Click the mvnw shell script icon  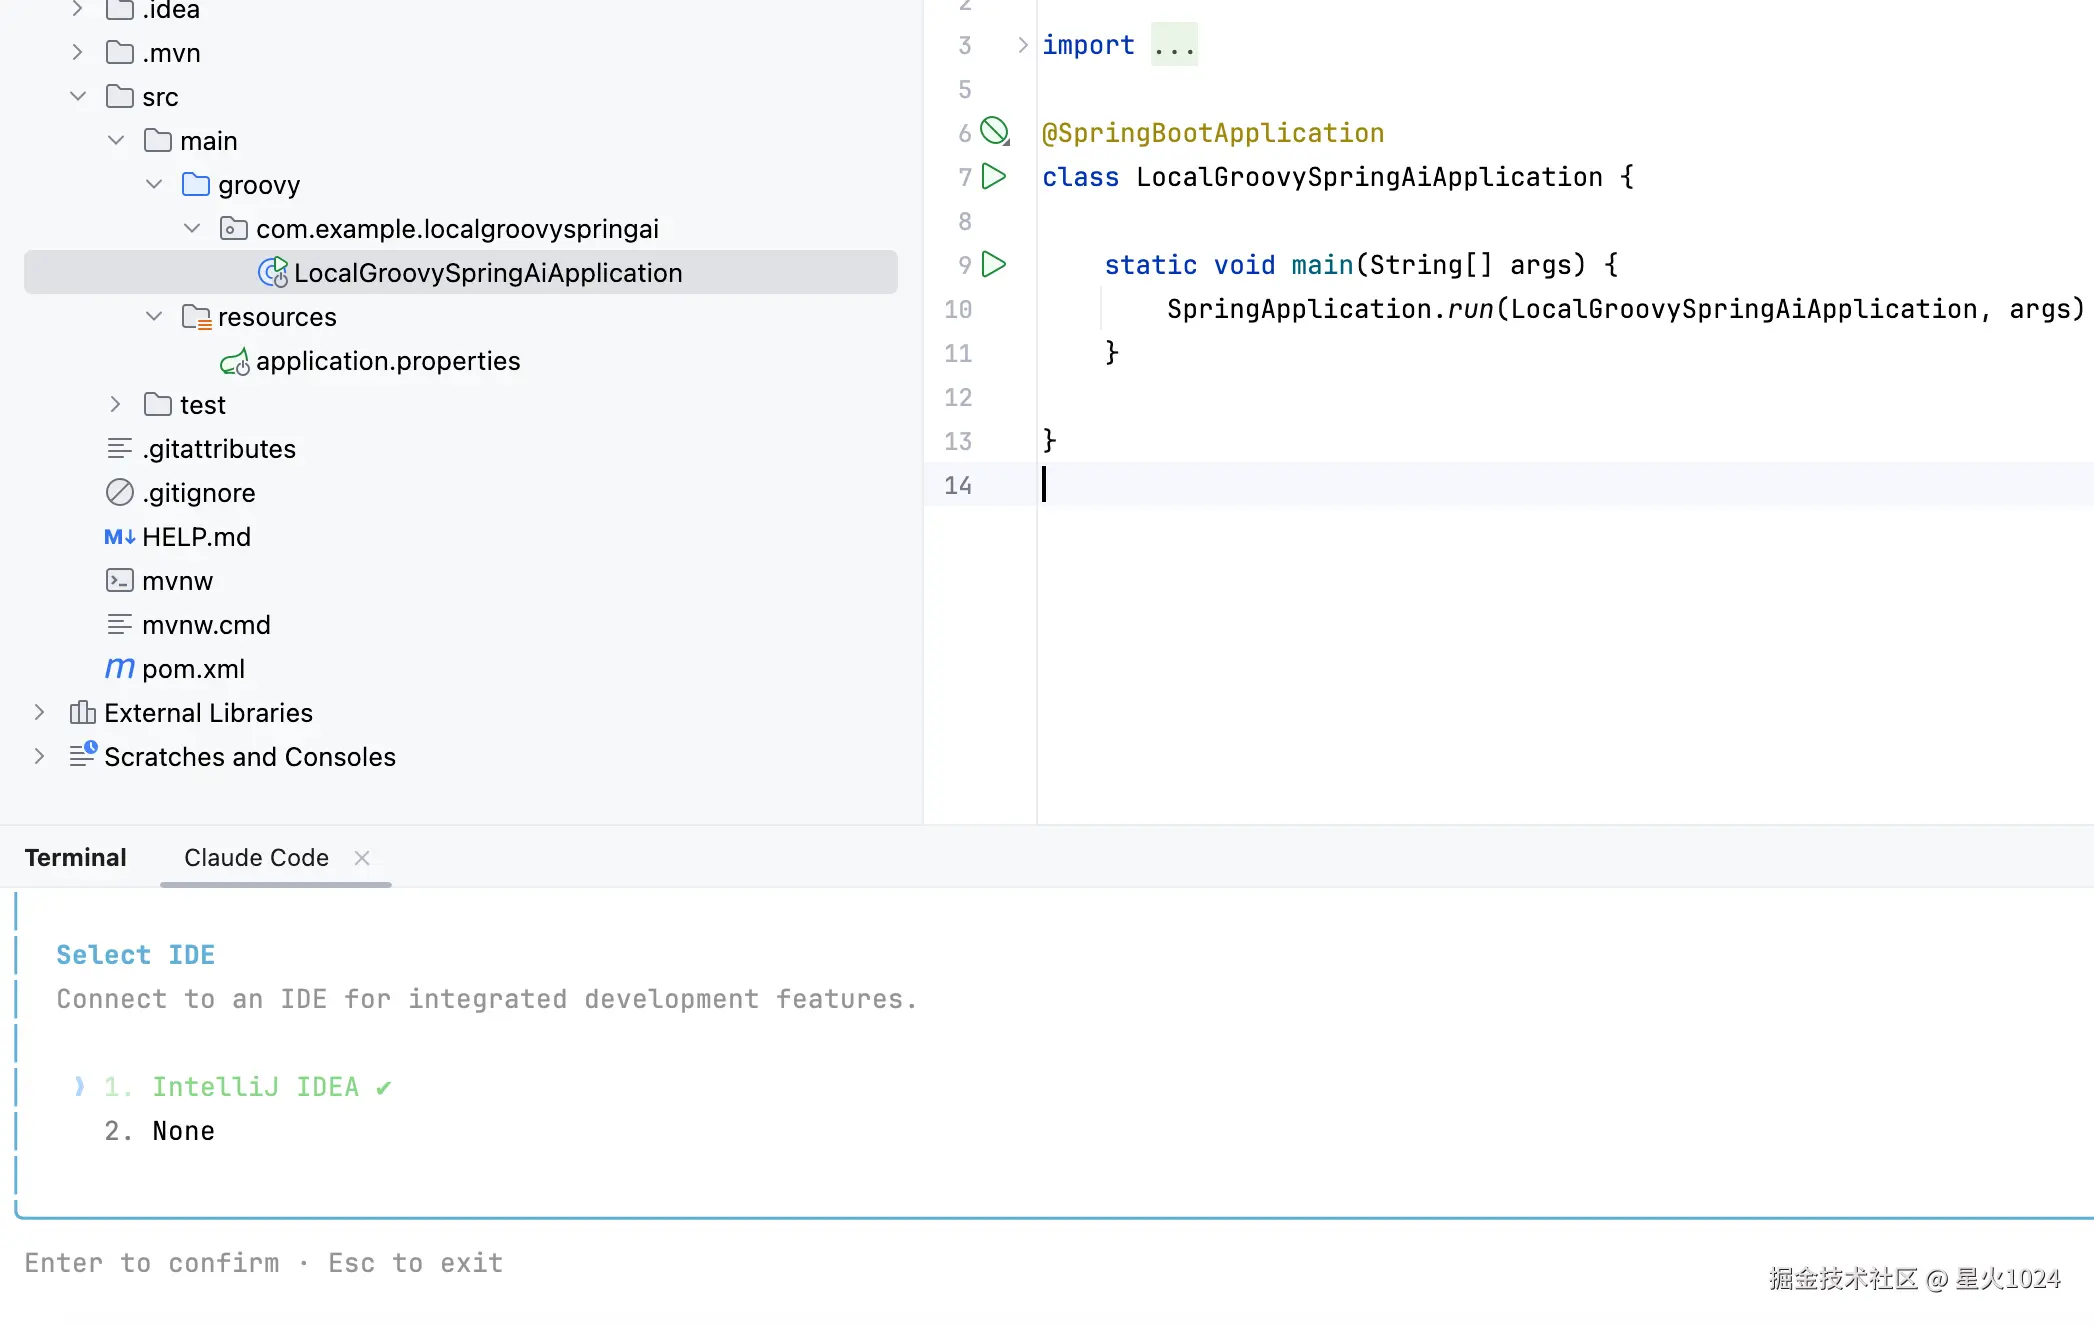coord(119,580)
